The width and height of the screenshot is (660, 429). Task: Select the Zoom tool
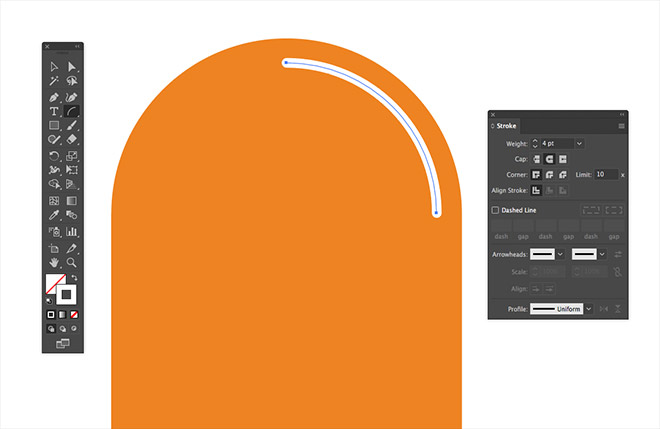coord(72,262)
